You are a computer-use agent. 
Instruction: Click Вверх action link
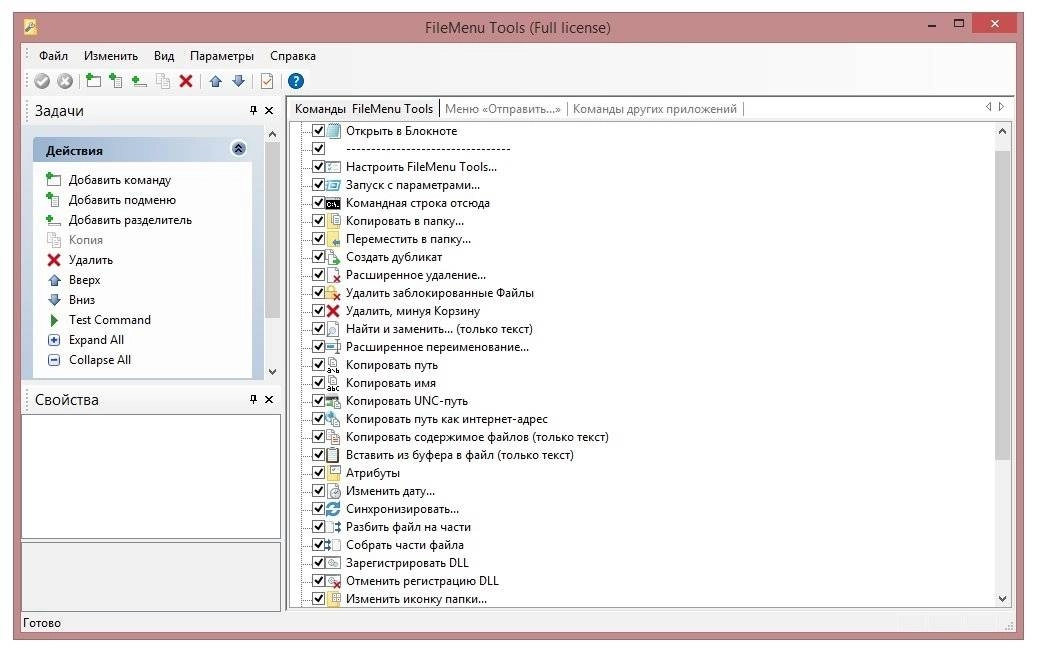click(x=84, y=280)
